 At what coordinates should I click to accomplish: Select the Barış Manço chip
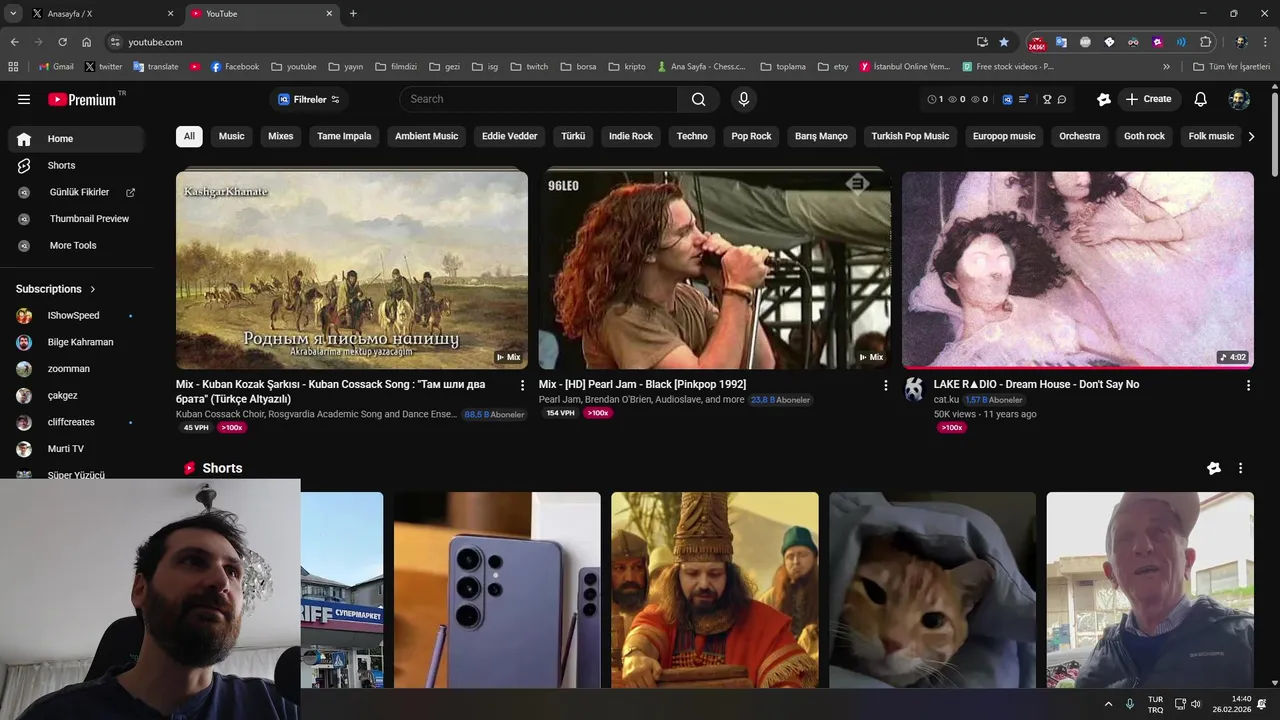click(x=821, y=136)
